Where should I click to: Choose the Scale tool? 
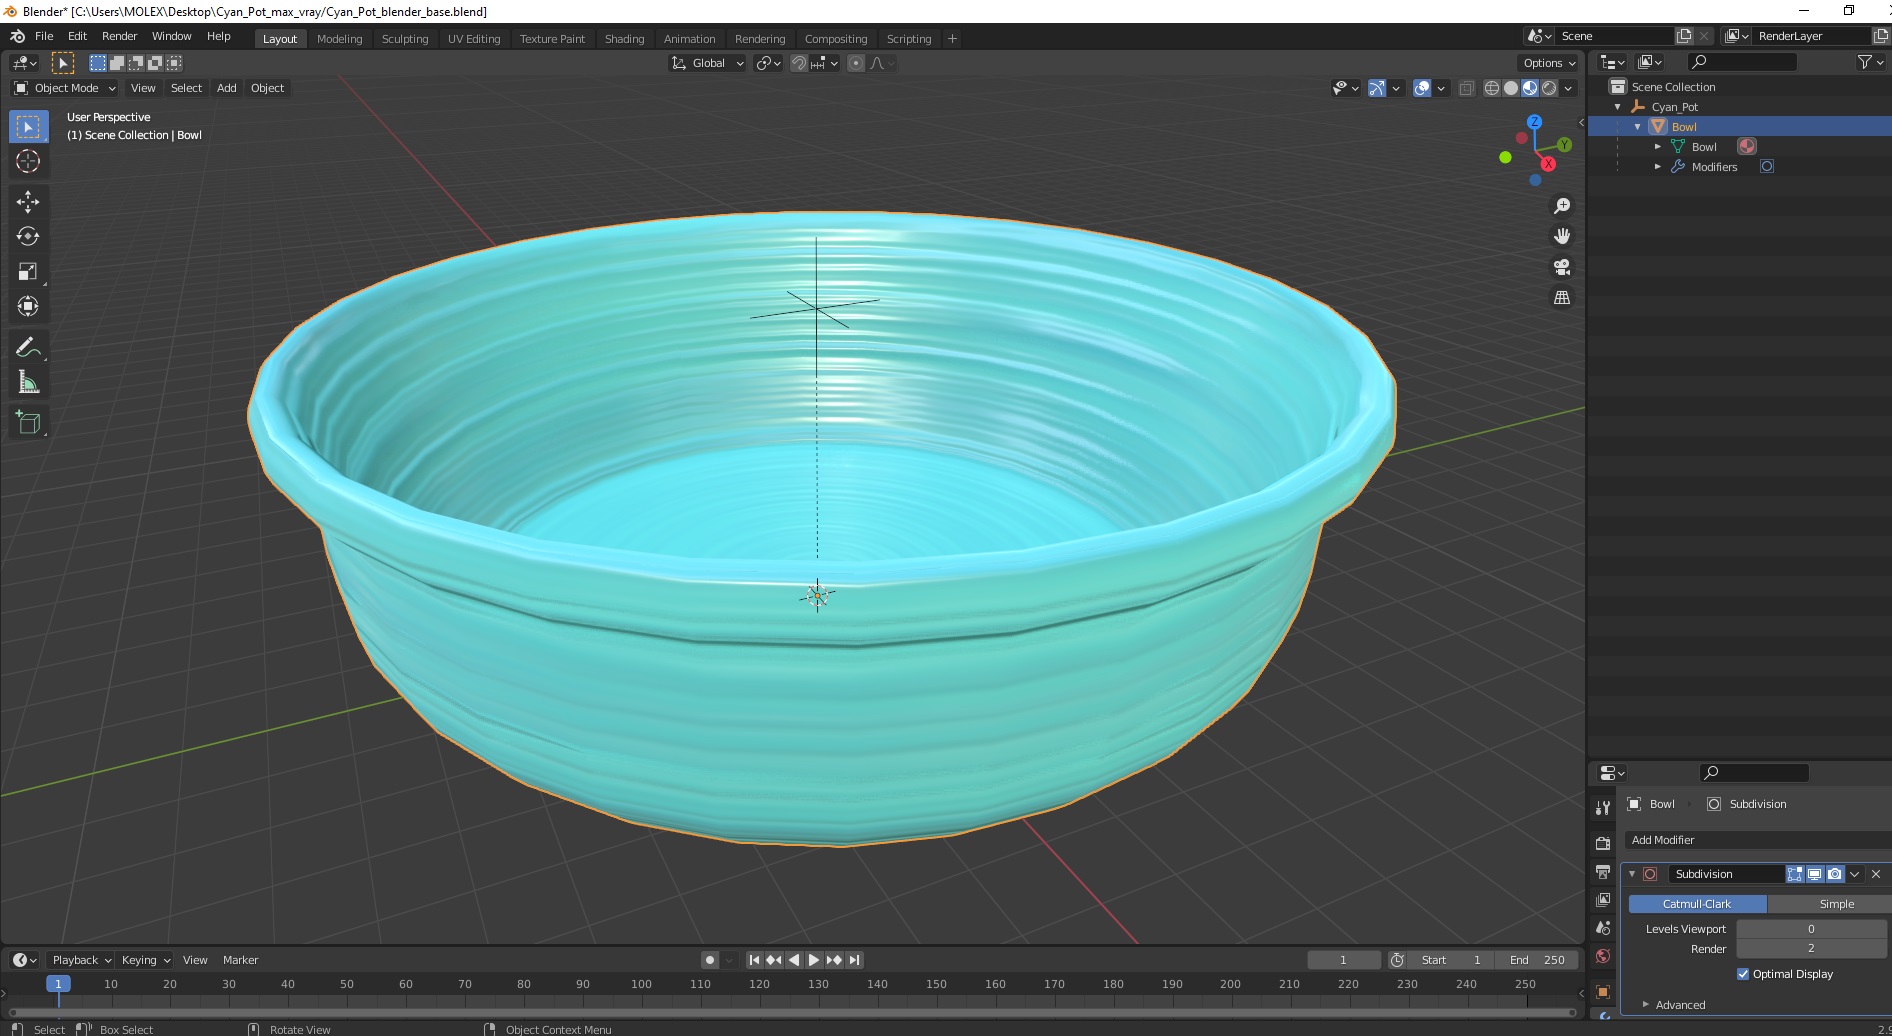point(28,272)
